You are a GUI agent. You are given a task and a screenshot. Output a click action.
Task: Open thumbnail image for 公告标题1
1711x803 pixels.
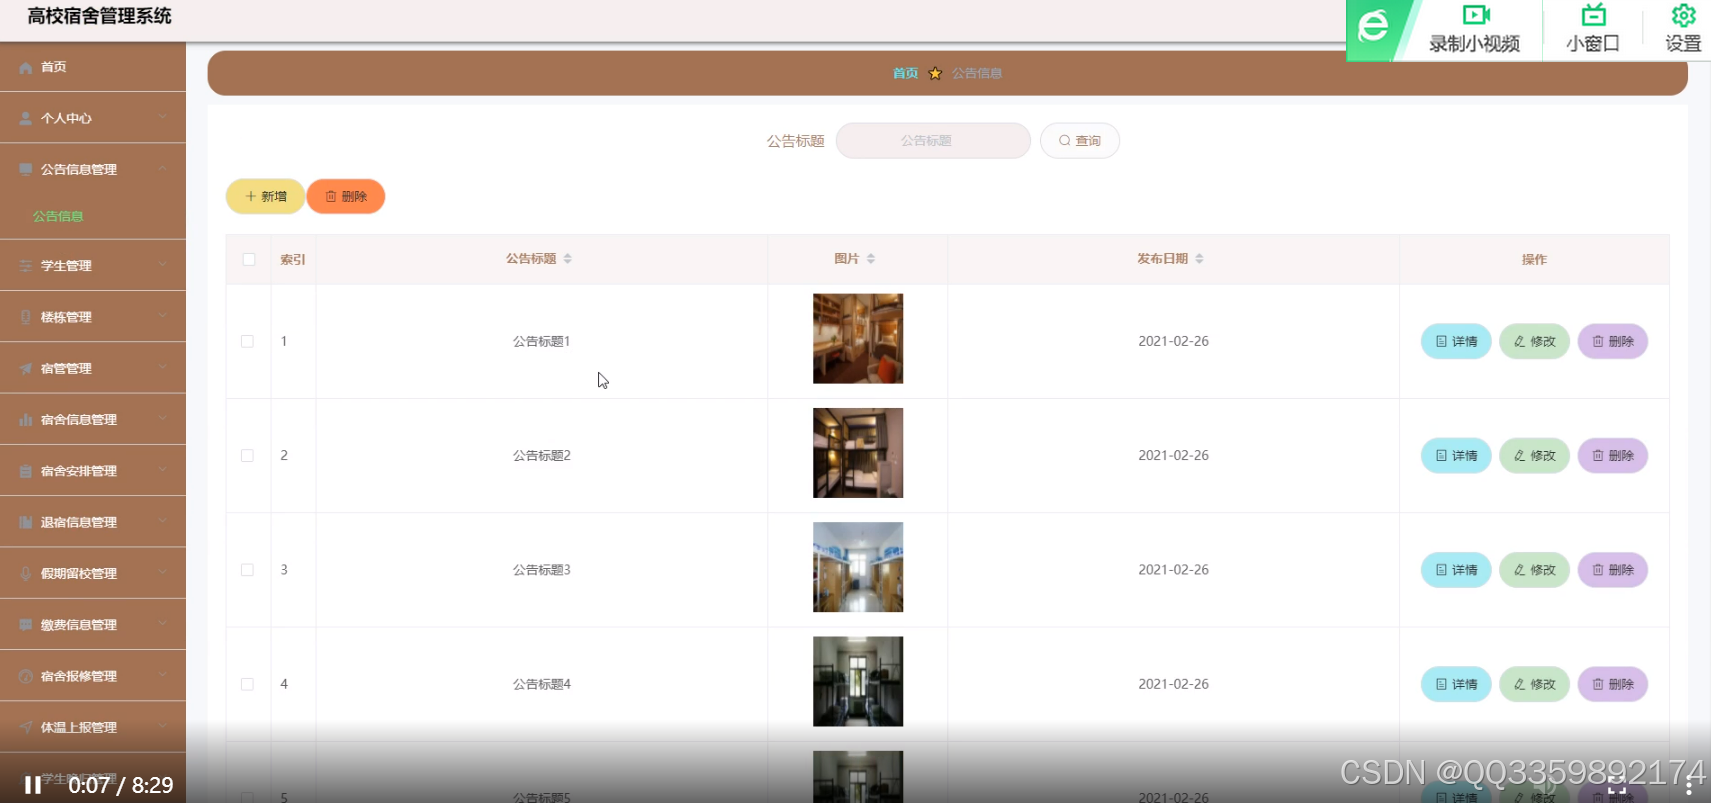click(x=858, y=338)
